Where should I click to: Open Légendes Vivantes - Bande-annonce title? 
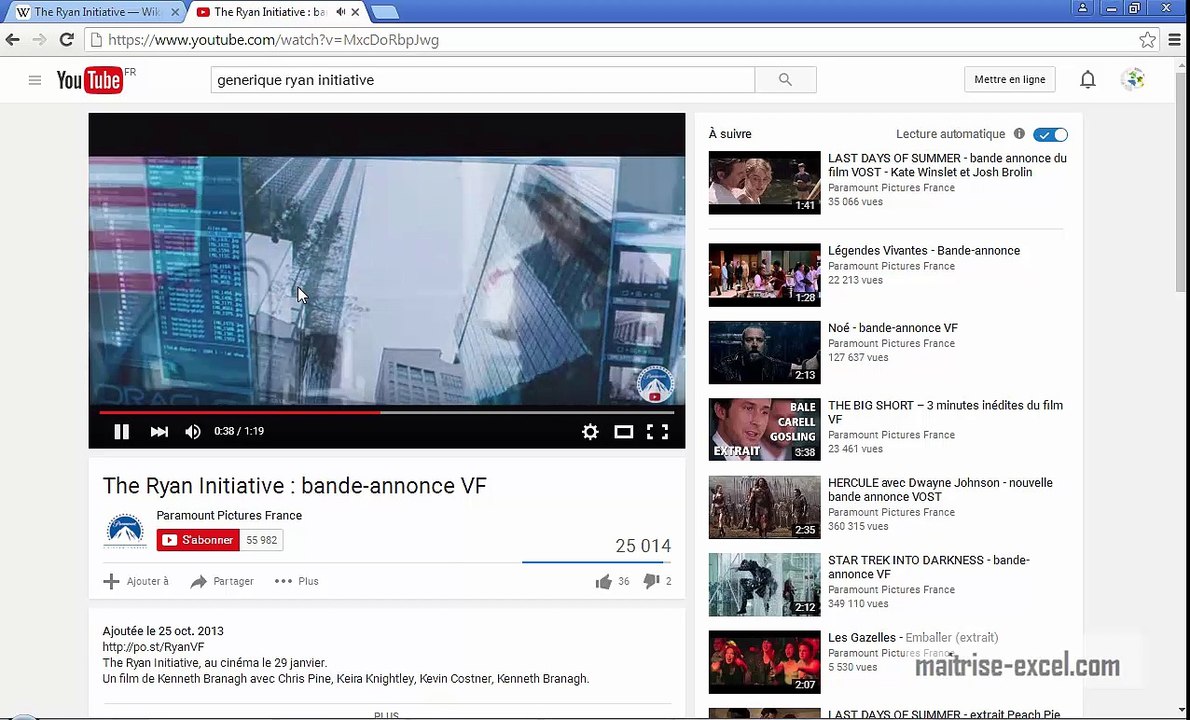coord(924,250)
